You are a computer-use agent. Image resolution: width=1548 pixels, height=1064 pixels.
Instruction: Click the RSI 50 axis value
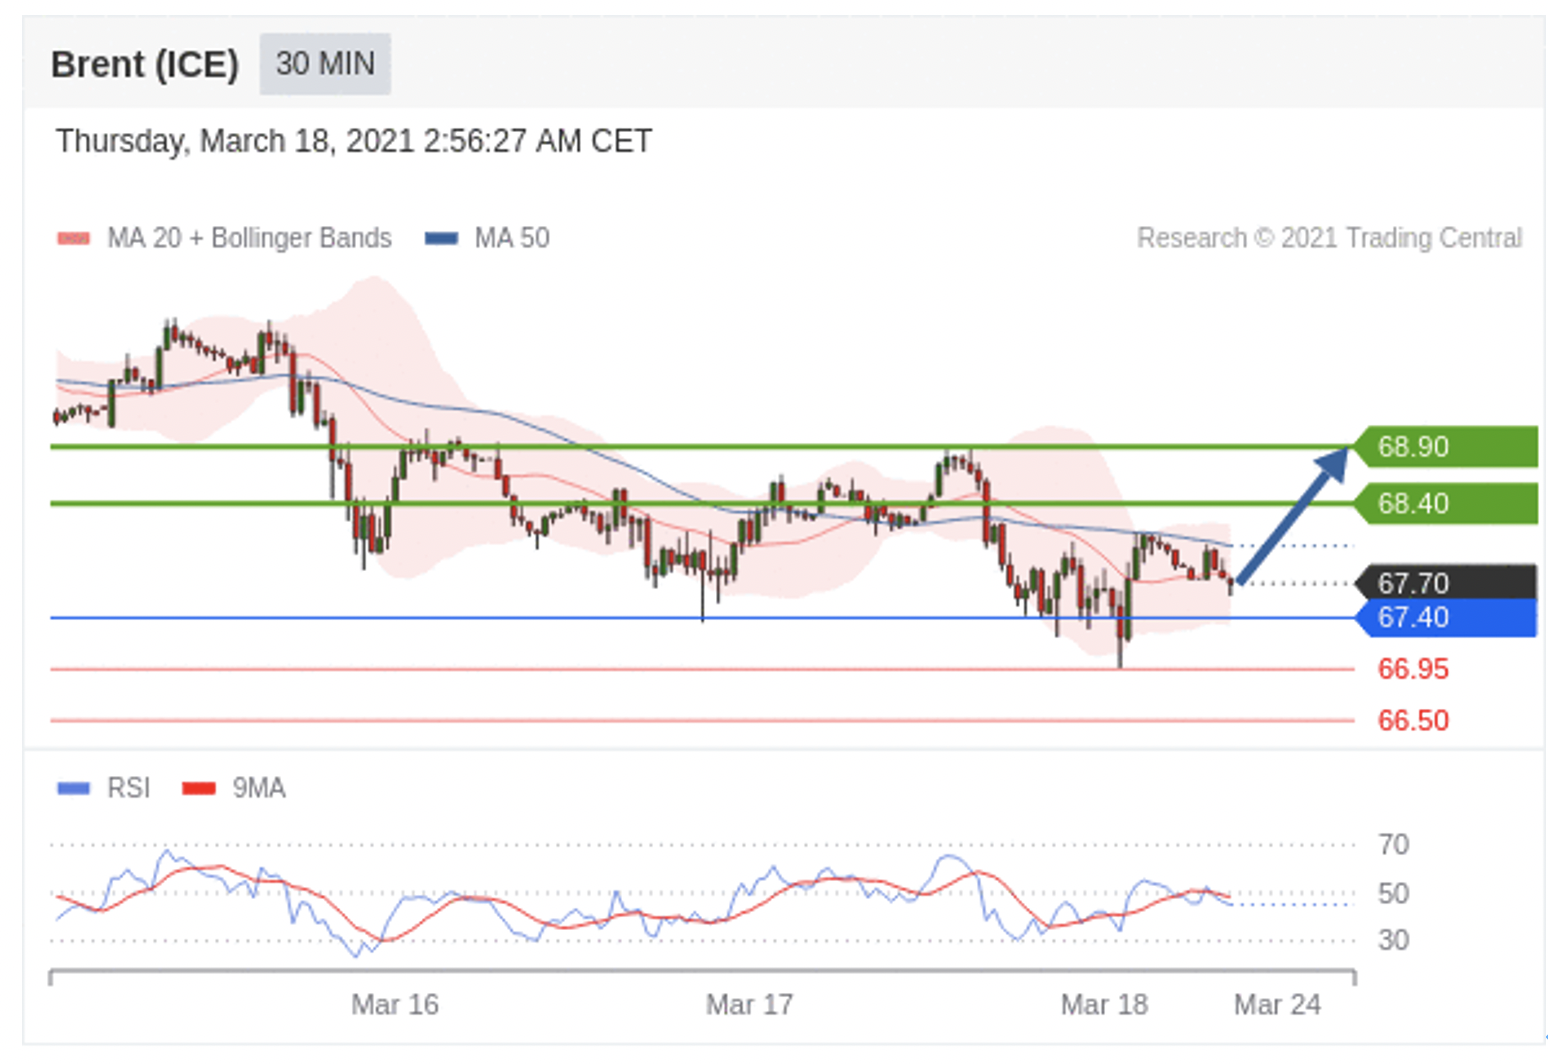click(1393, 893)
